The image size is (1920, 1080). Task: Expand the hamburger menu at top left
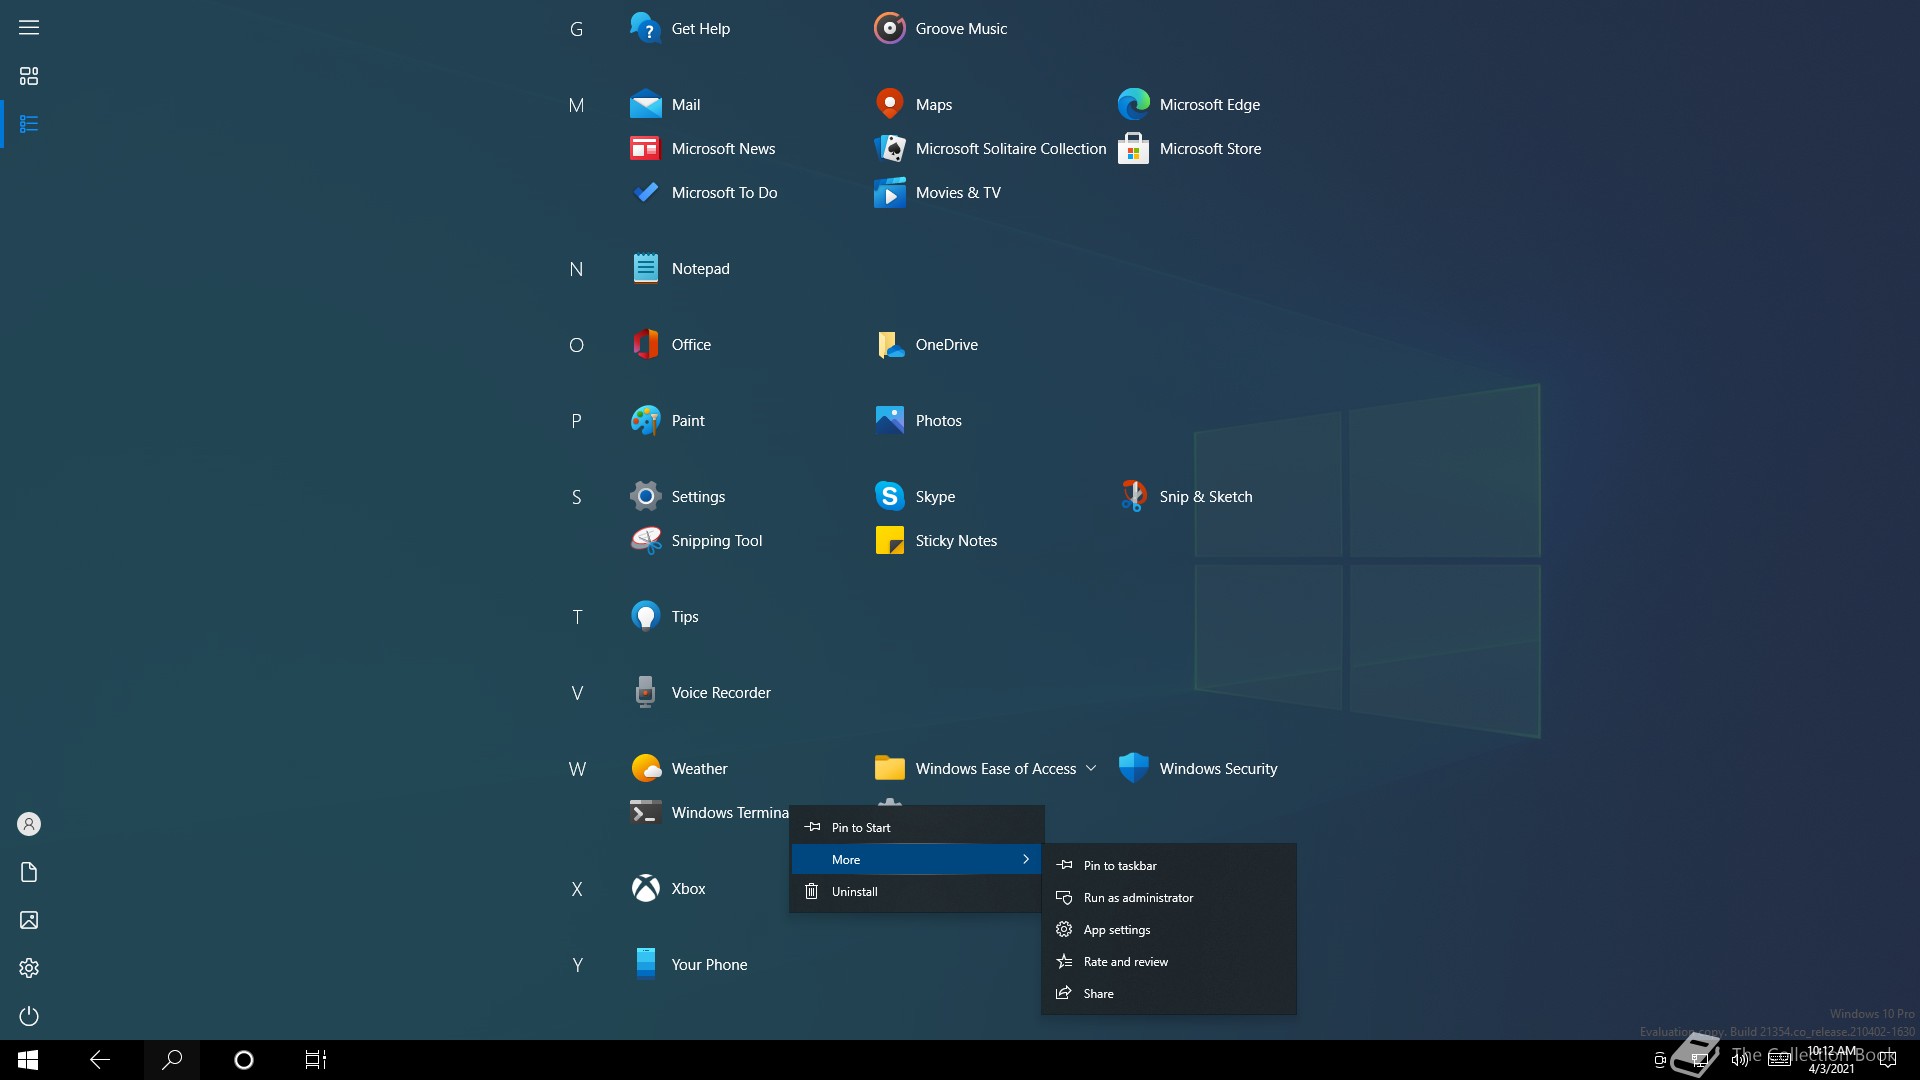pyautogui.click(x=29, y=28)
